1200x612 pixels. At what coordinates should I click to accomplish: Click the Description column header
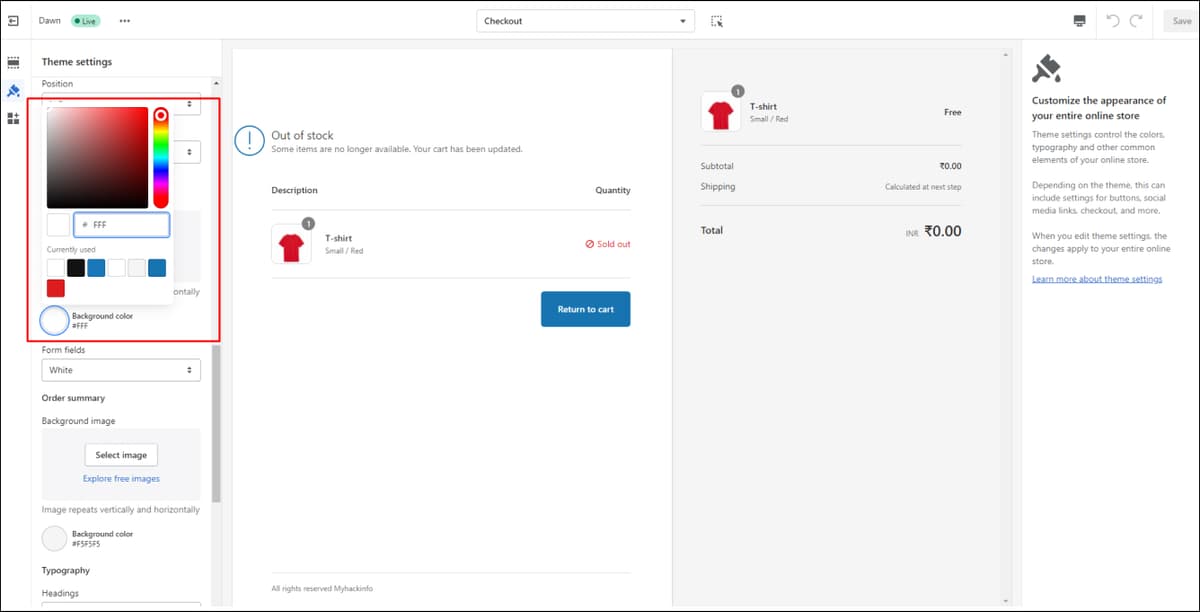tap(294, 190)
